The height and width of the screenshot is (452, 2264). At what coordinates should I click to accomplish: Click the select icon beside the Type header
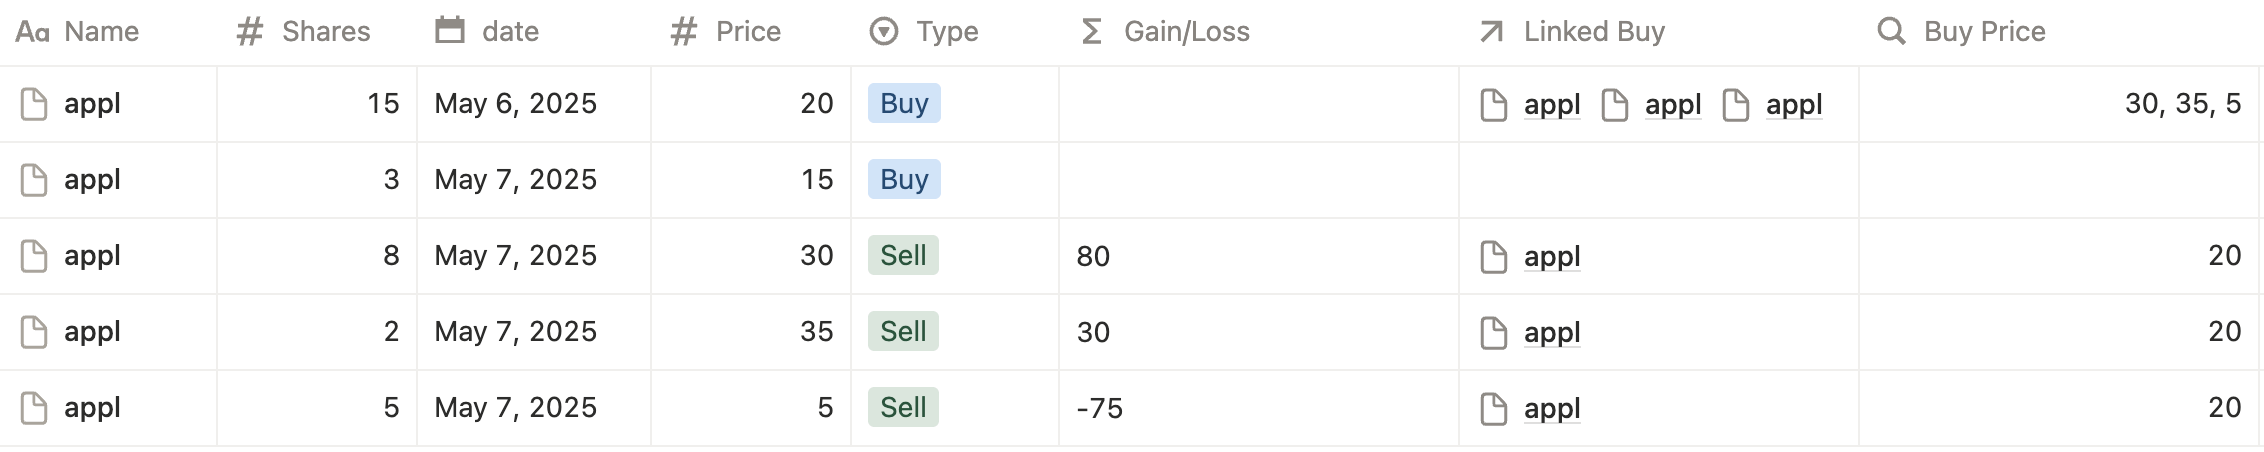(x=883, y=32)
